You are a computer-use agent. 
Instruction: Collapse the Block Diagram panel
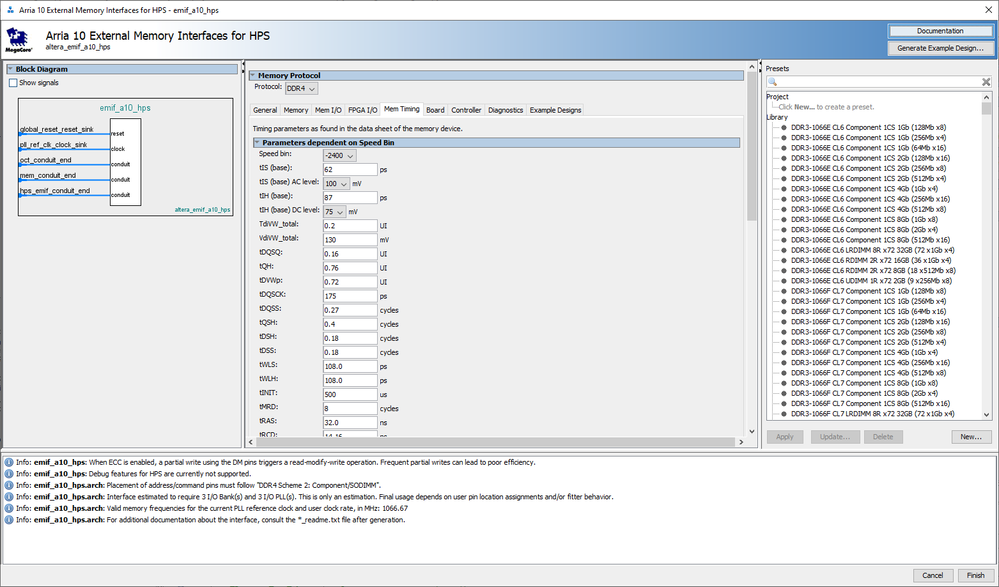[x=10, y=69]
